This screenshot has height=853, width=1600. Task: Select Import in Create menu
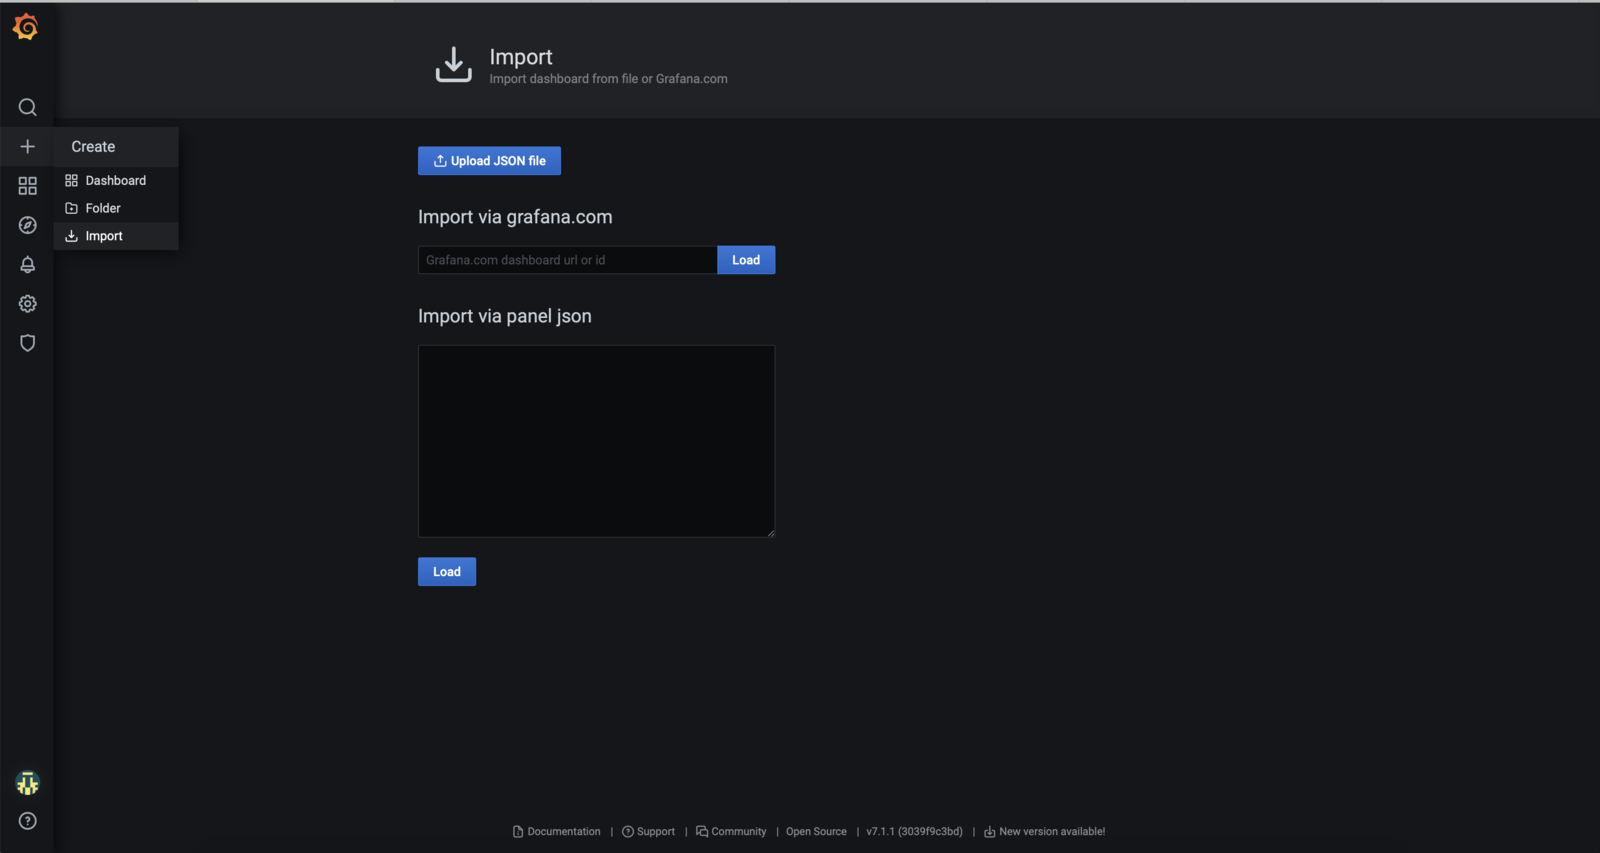116,236
